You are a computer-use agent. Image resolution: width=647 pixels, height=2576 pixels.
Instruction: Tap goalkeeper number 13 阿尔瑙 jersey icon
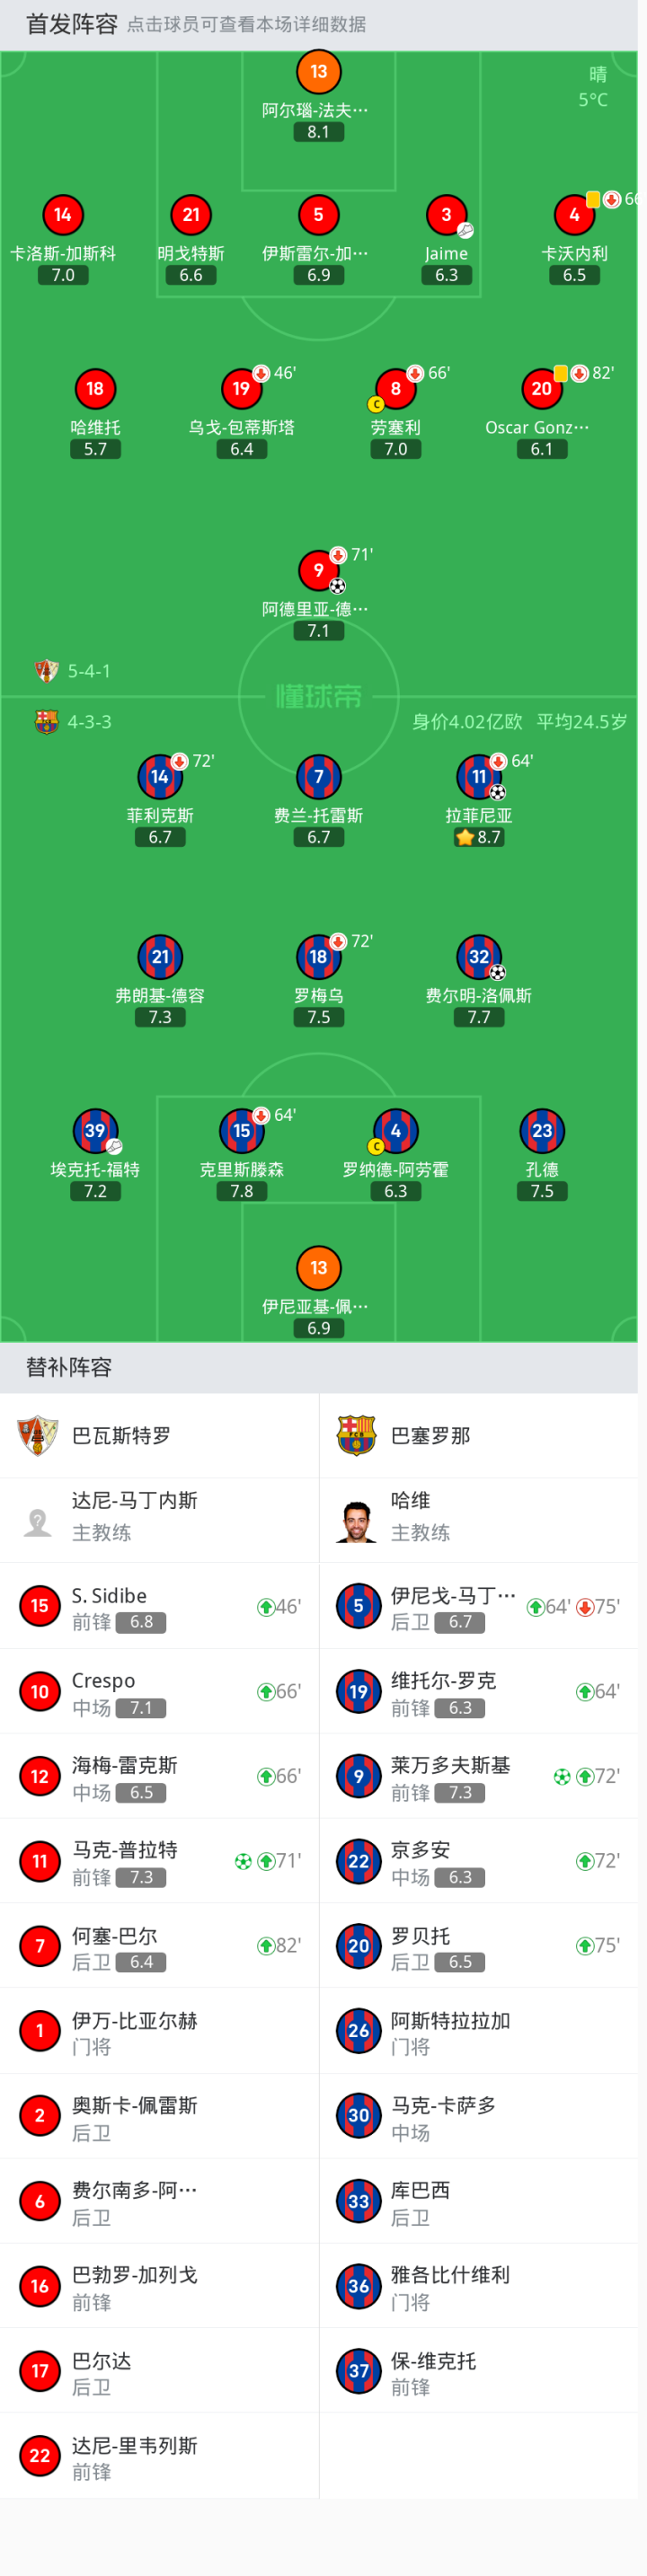tap(318, 72)
